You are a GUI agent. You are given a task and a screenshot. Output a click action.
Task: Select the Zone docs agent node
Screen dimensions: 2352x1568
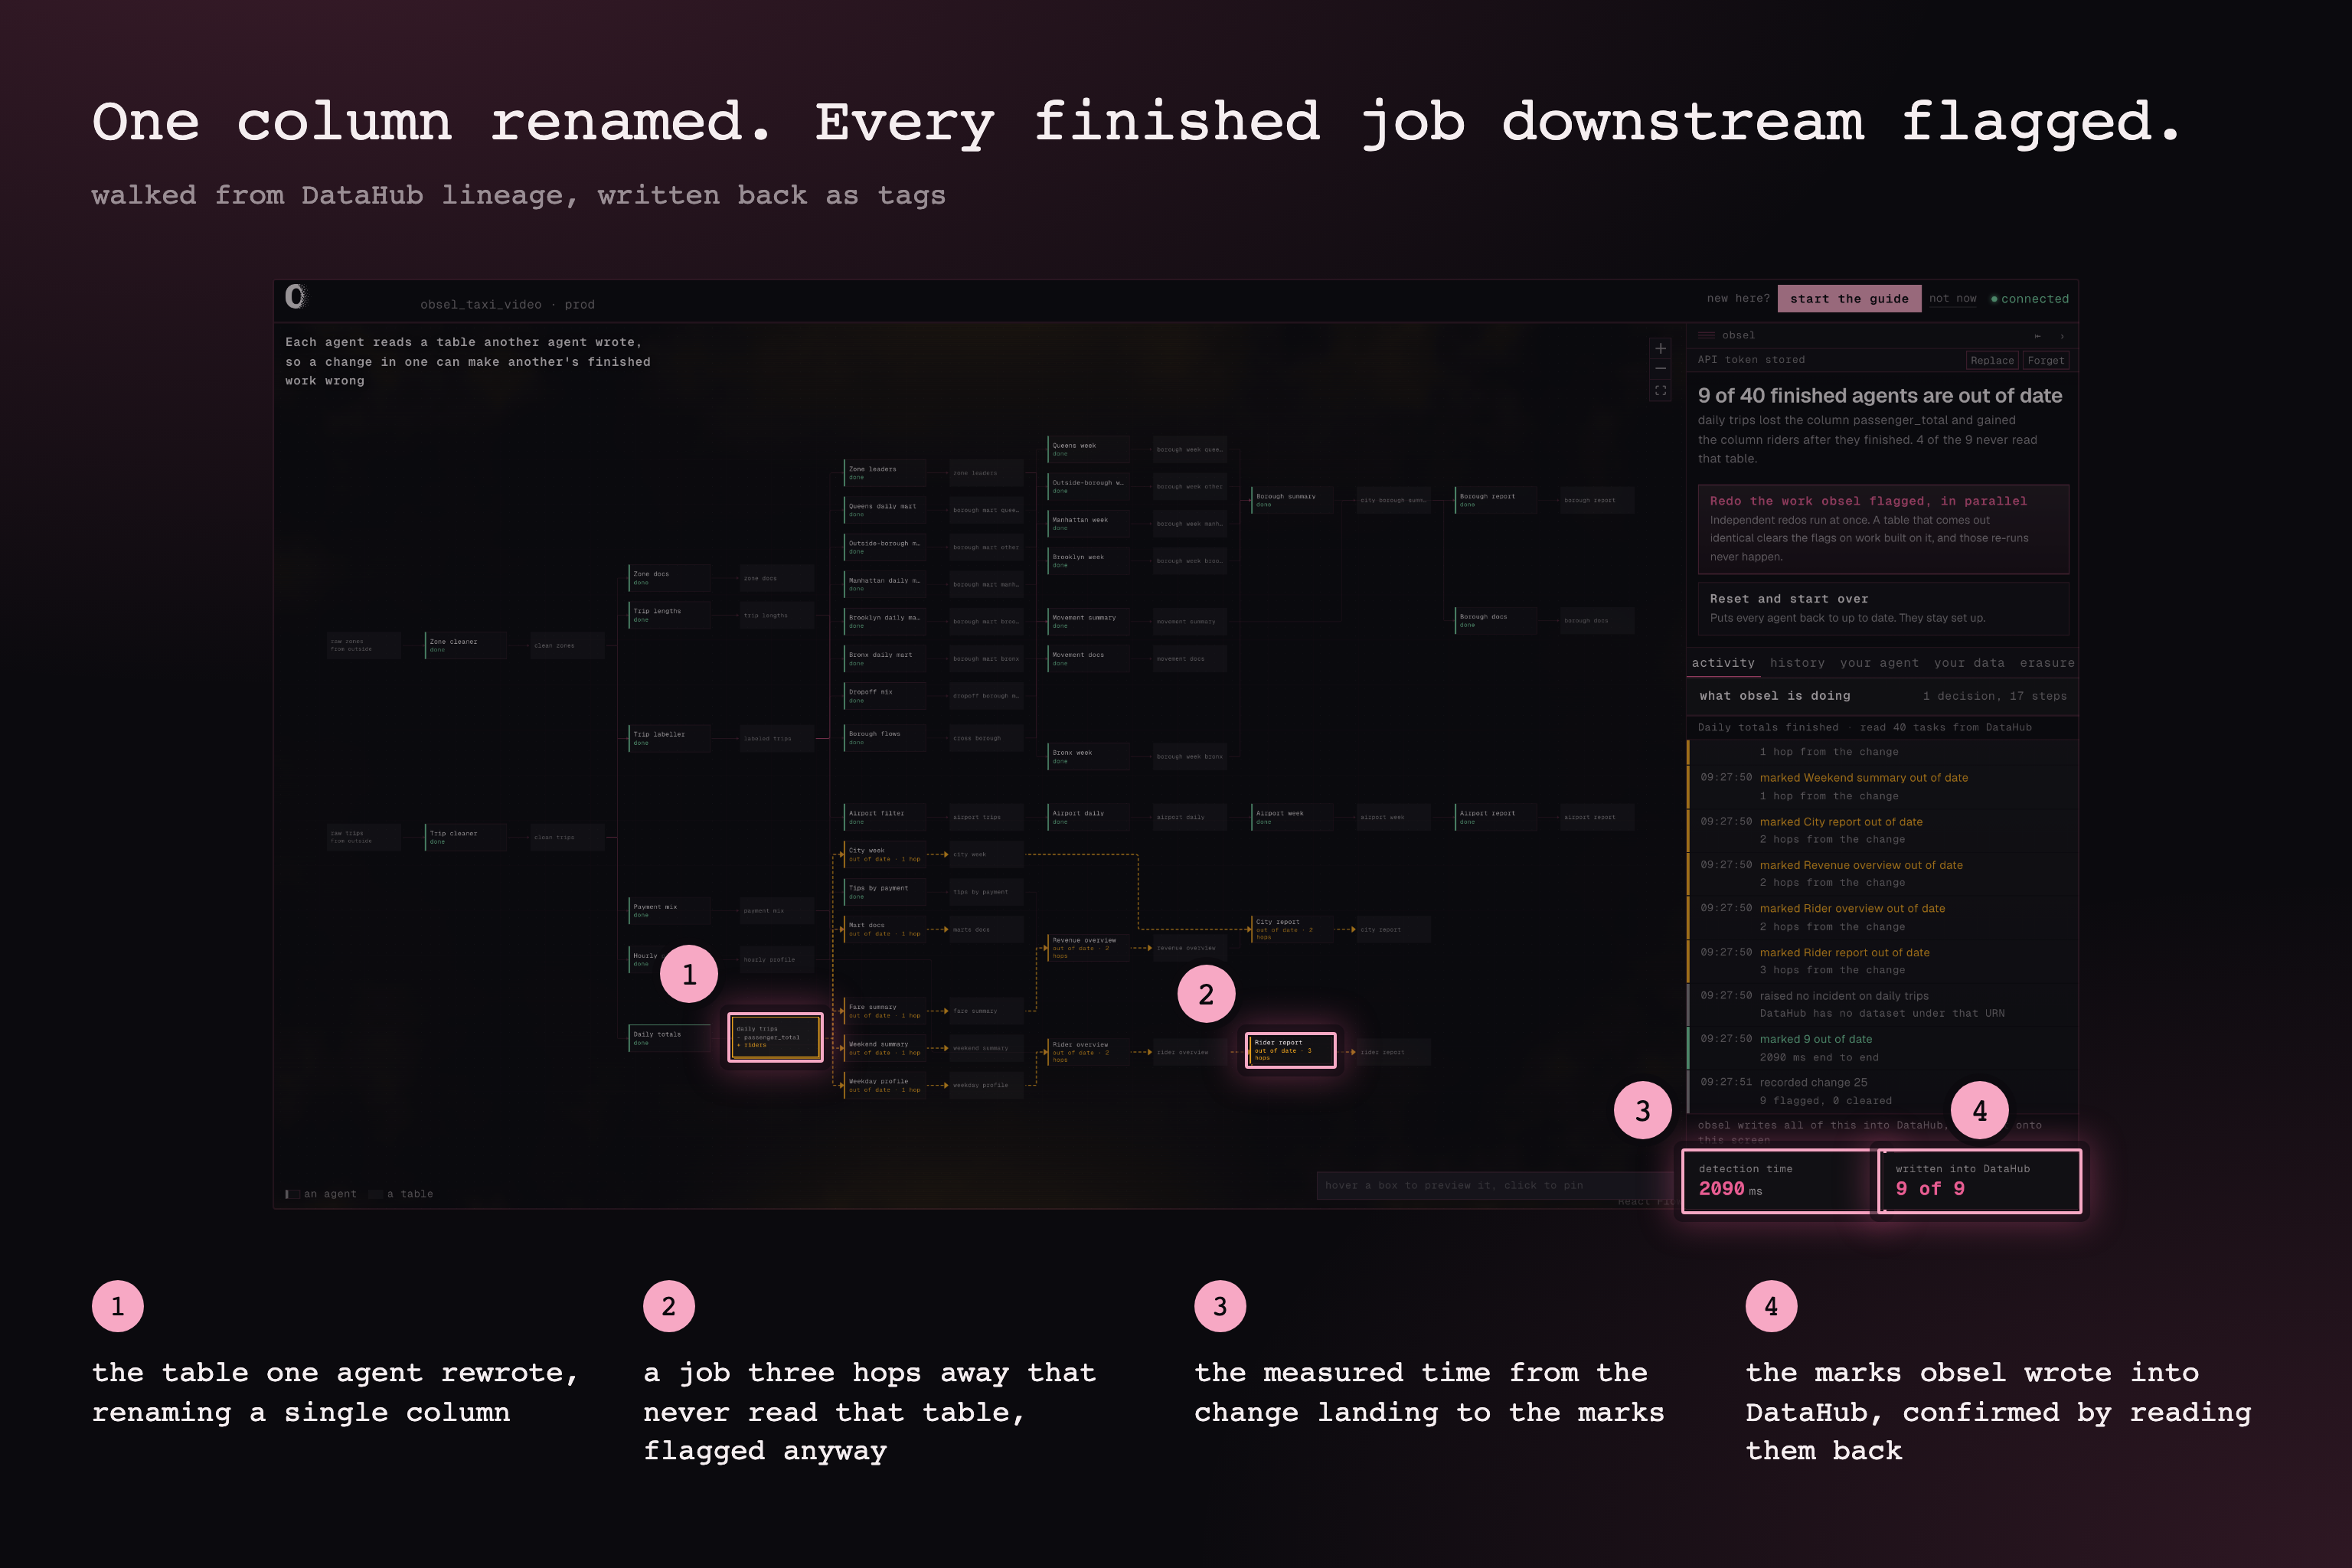[x=669, y=578]
